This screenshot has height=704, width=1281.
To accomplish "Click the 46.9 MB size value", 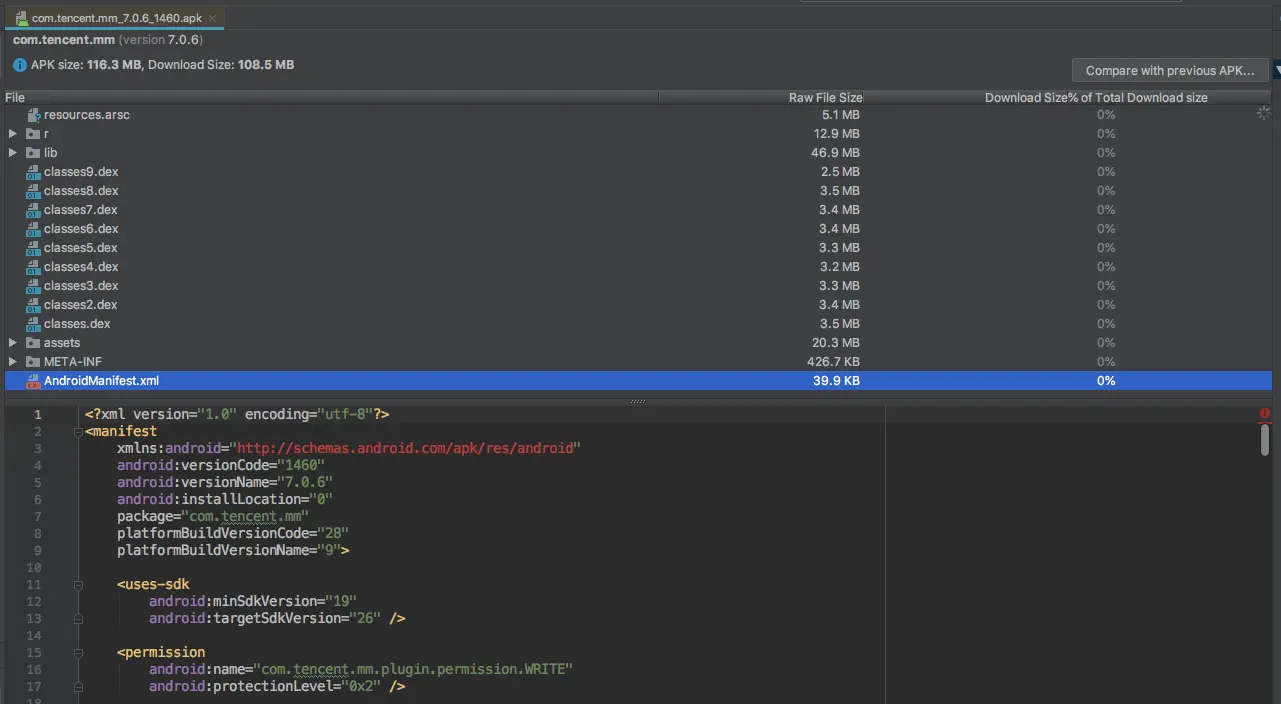I will click(x=835, y=153).
